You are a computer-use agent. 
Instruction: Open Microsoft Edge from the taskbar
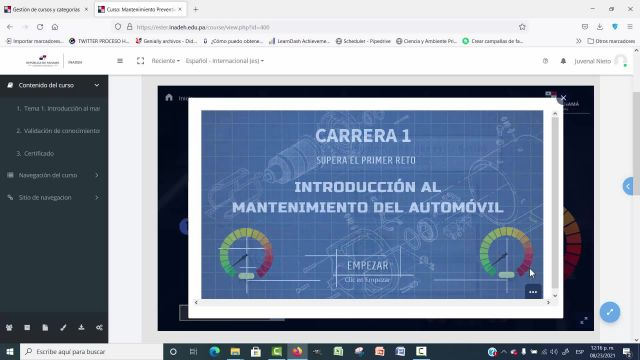(x=214, y=351)
